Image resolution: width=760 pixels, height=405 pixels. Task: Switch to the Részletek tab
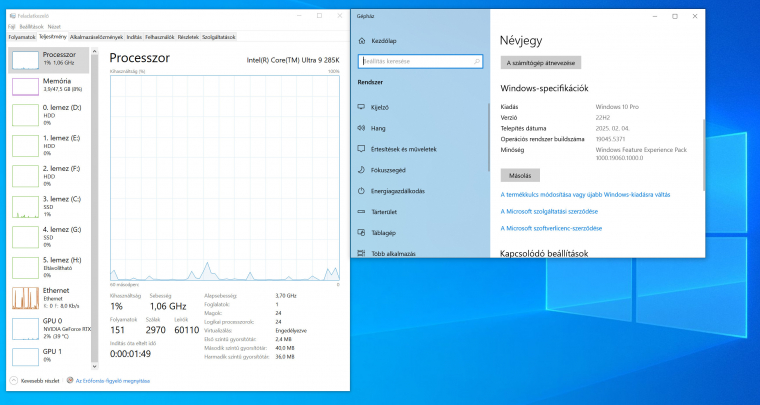coord(188,37)
